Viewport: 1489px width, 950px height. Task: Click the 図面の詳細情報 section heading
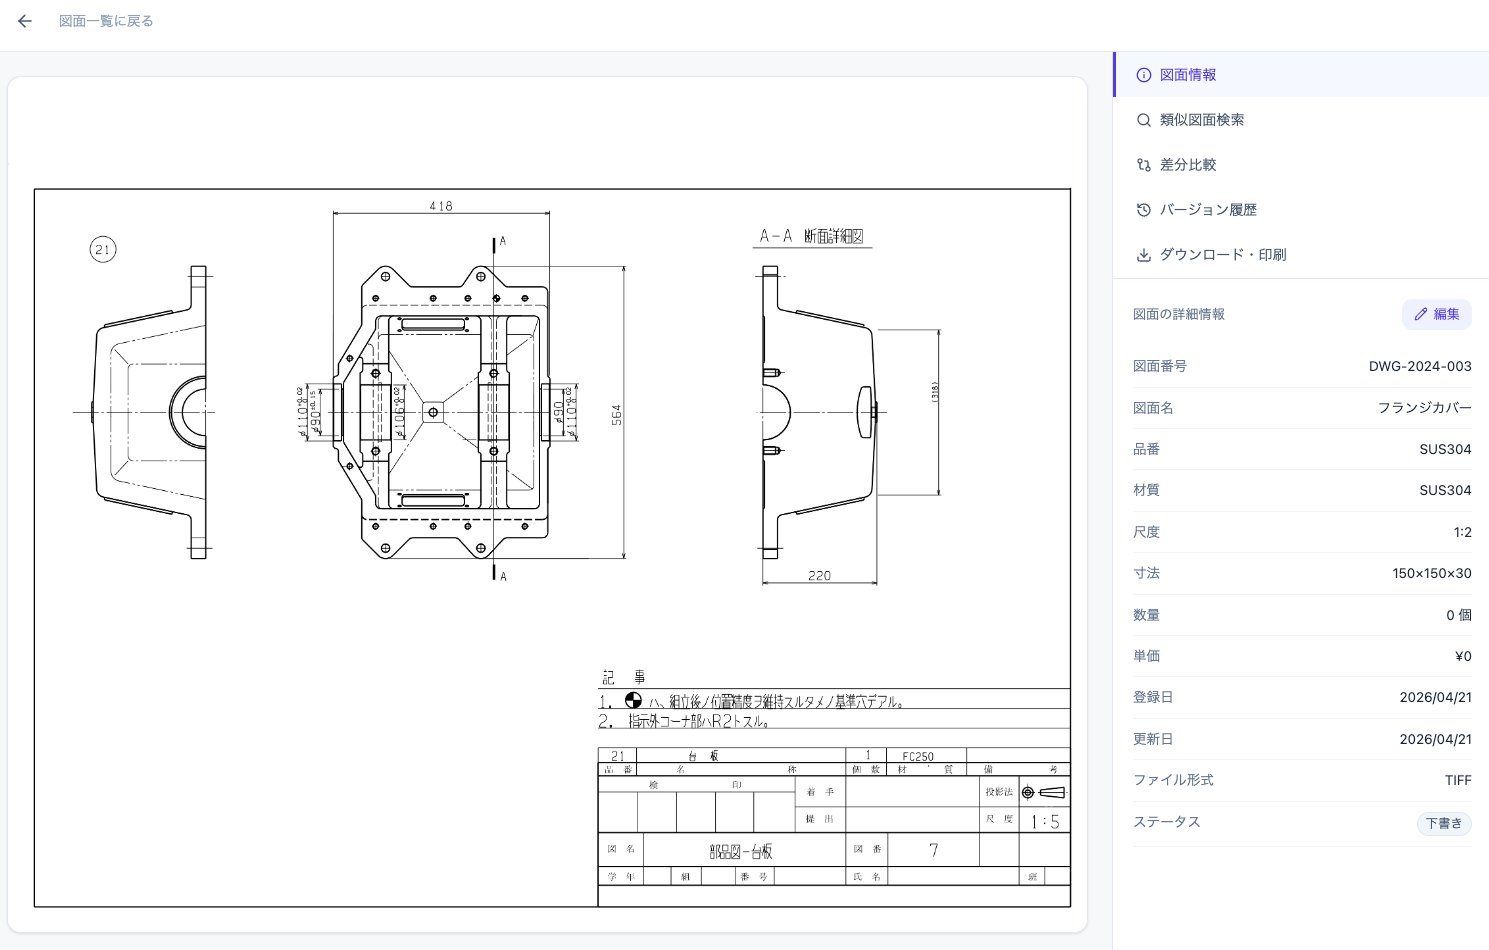(x=1179, y=314)
